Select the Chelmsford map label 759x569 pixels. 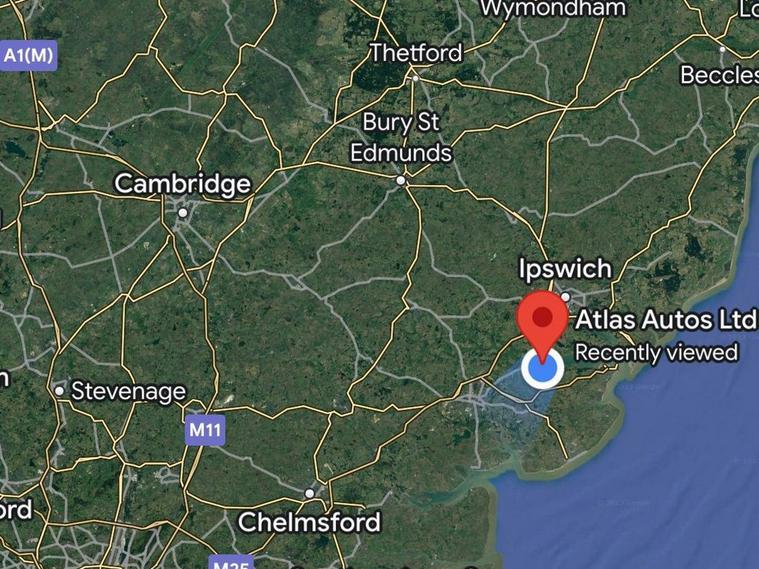[309, 523]
